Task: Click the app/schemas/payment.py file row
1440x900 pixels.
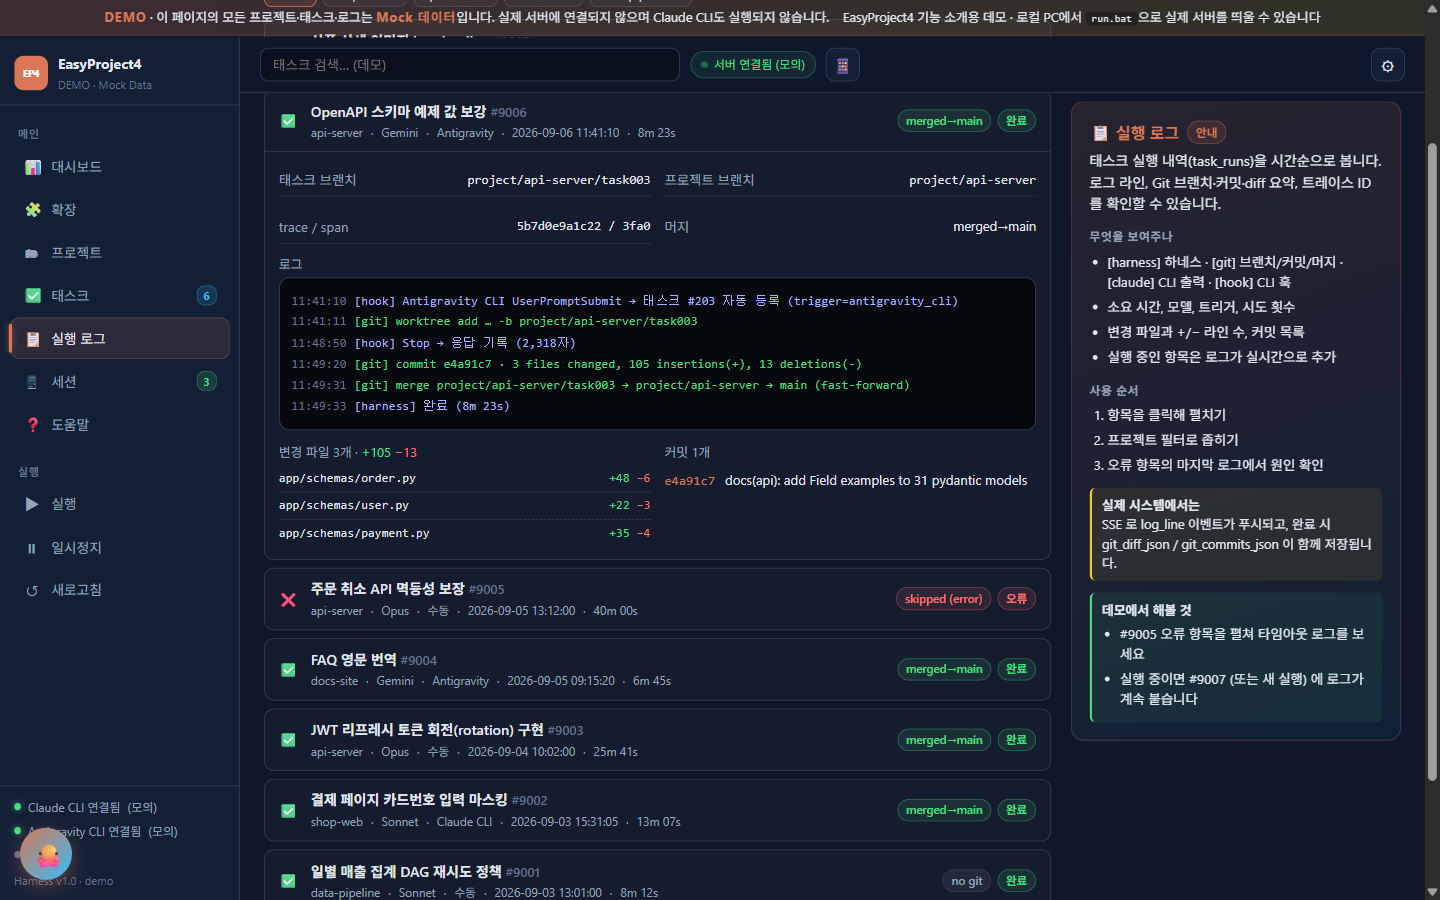Action: coord(465,533)
